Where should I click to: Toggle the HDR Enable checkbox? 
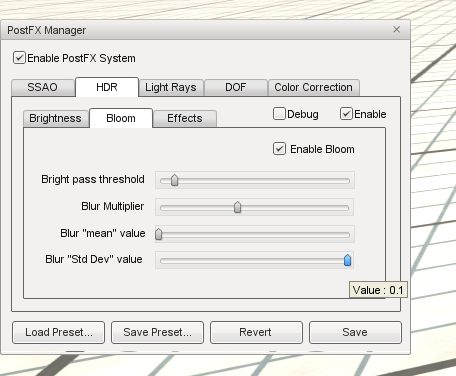point(346,114)
